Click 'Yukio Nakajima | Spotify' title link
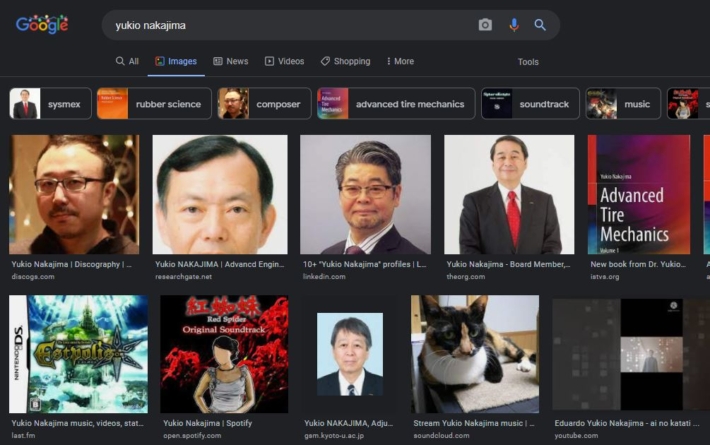 [x=207, y=423]
